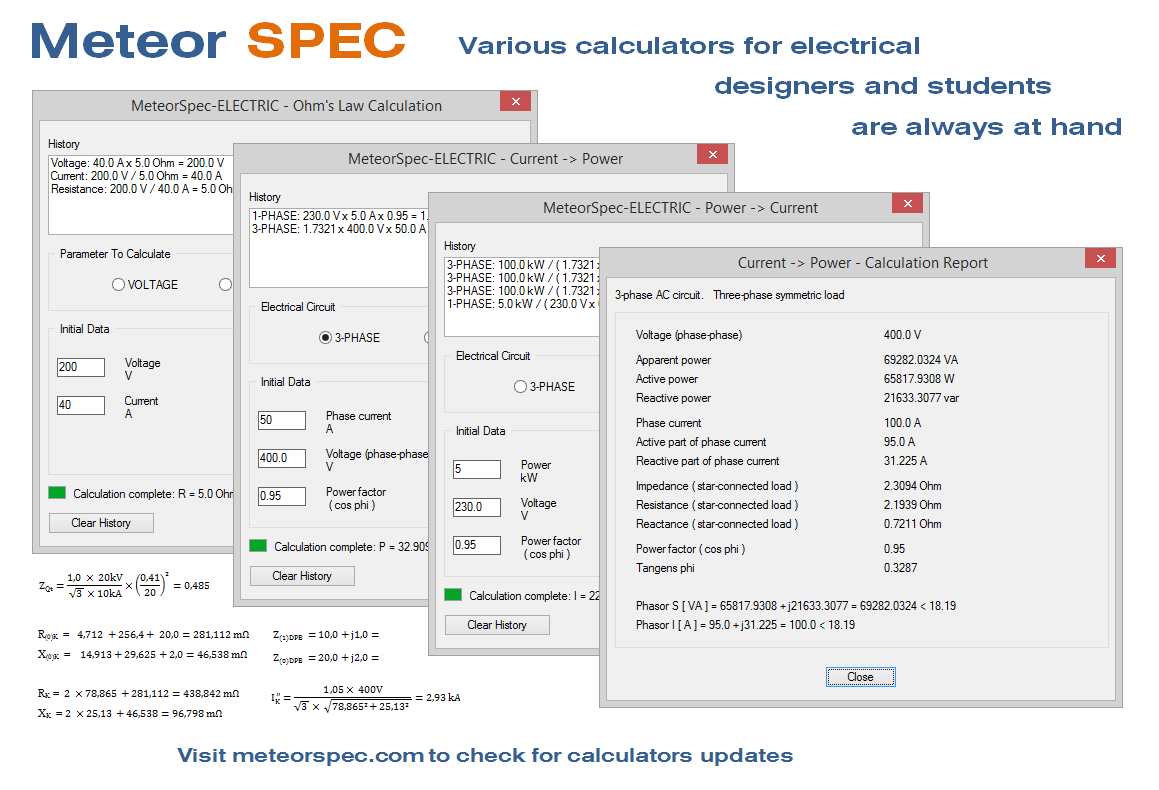Close the Calculation Report window via X
Viewport: 1159px width, 790px height.
coord(1101,258)
